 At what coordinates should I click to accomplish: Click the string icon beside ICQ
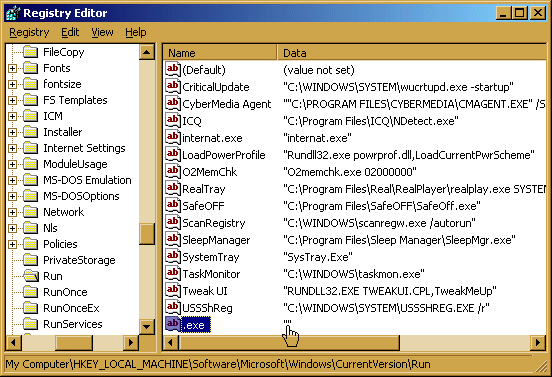pyautogui.click(x=173, y=120)
